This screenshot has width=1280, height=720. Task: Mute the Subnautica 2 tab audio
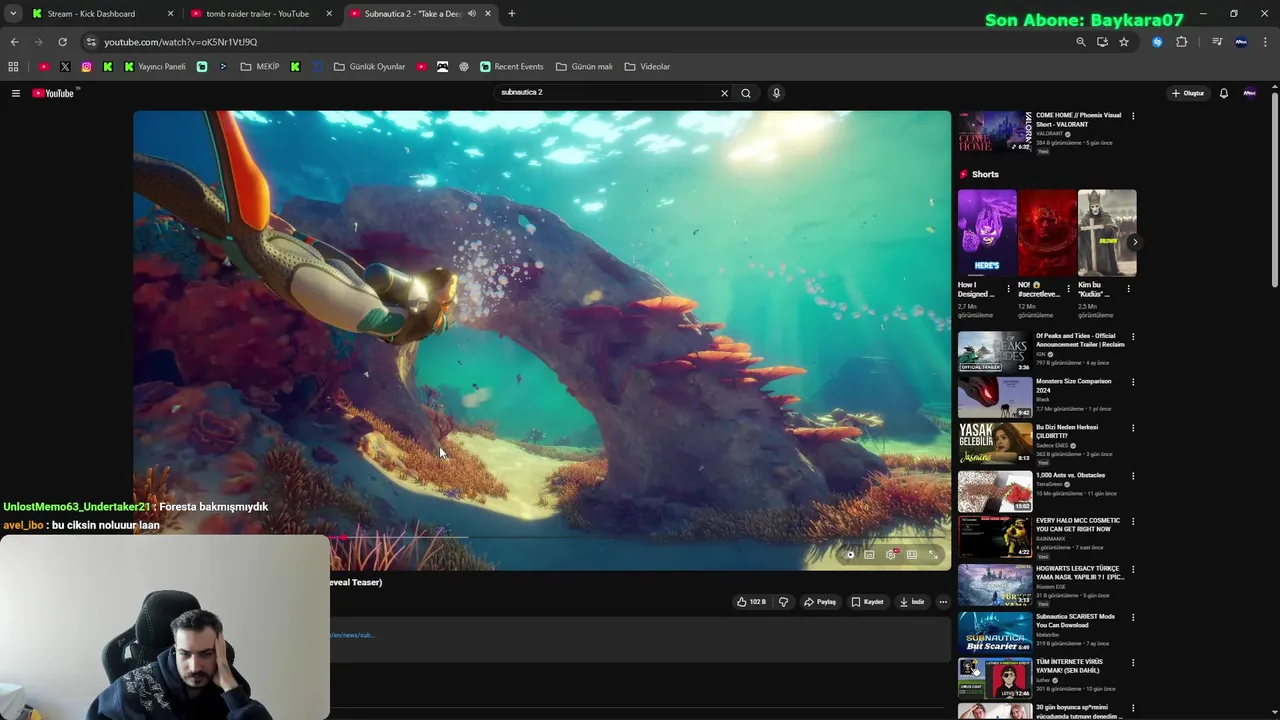(x=472, y=14)
